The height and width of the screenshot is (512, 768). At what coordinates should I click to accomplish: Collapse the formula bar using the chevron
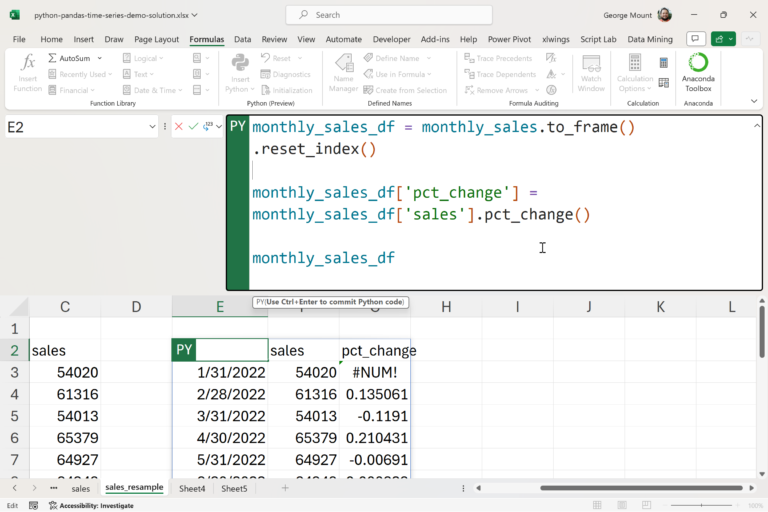[756, 127]
